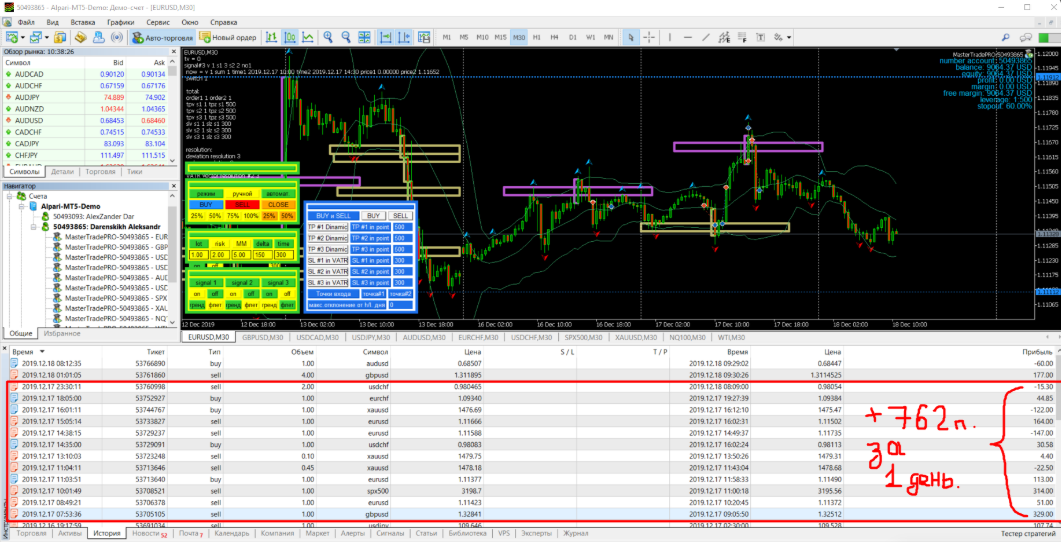
Task: Switch chart to line display mode
Action: (x=308, y=37)
